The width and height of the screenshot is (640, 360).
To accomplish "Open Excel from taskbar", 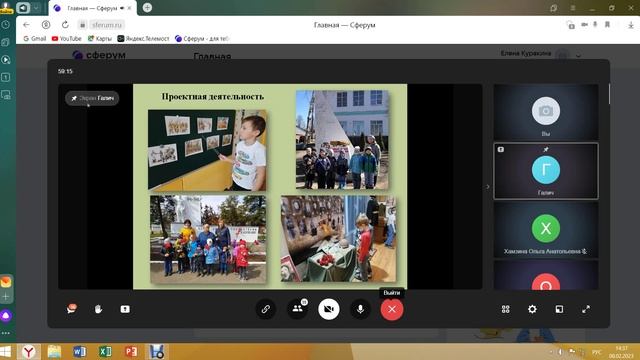I will 105,351.
